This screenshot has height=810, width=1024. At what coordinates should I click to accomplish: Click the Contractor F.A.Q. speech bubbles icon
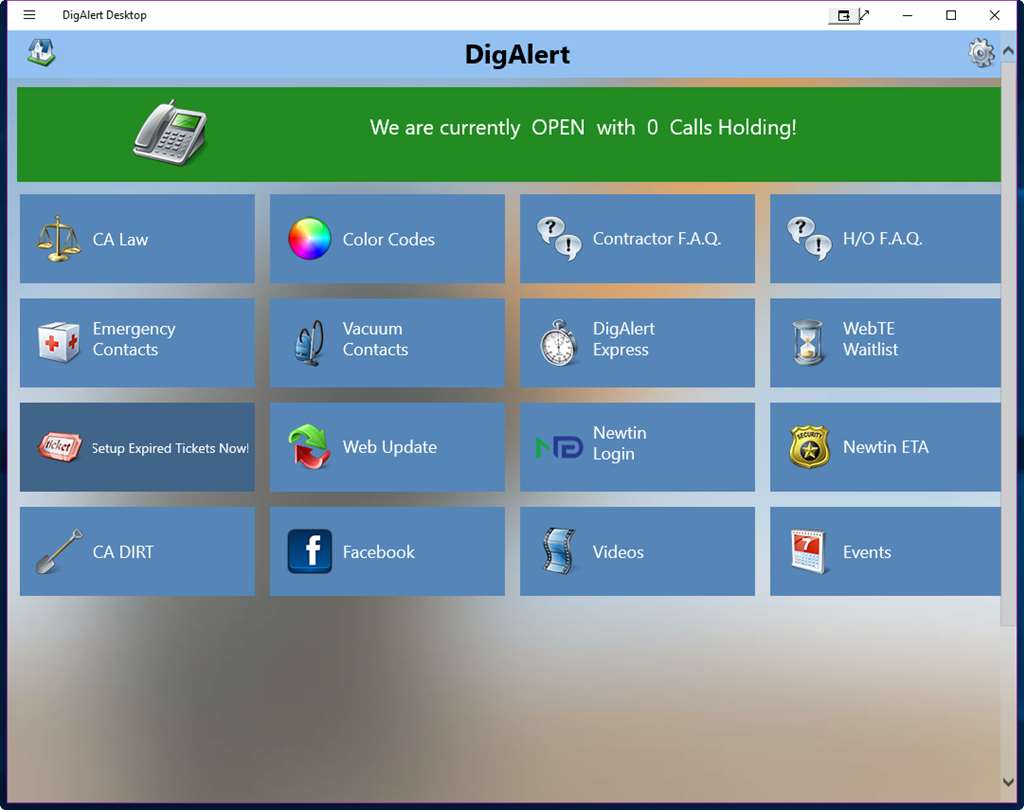coord(559,238)
